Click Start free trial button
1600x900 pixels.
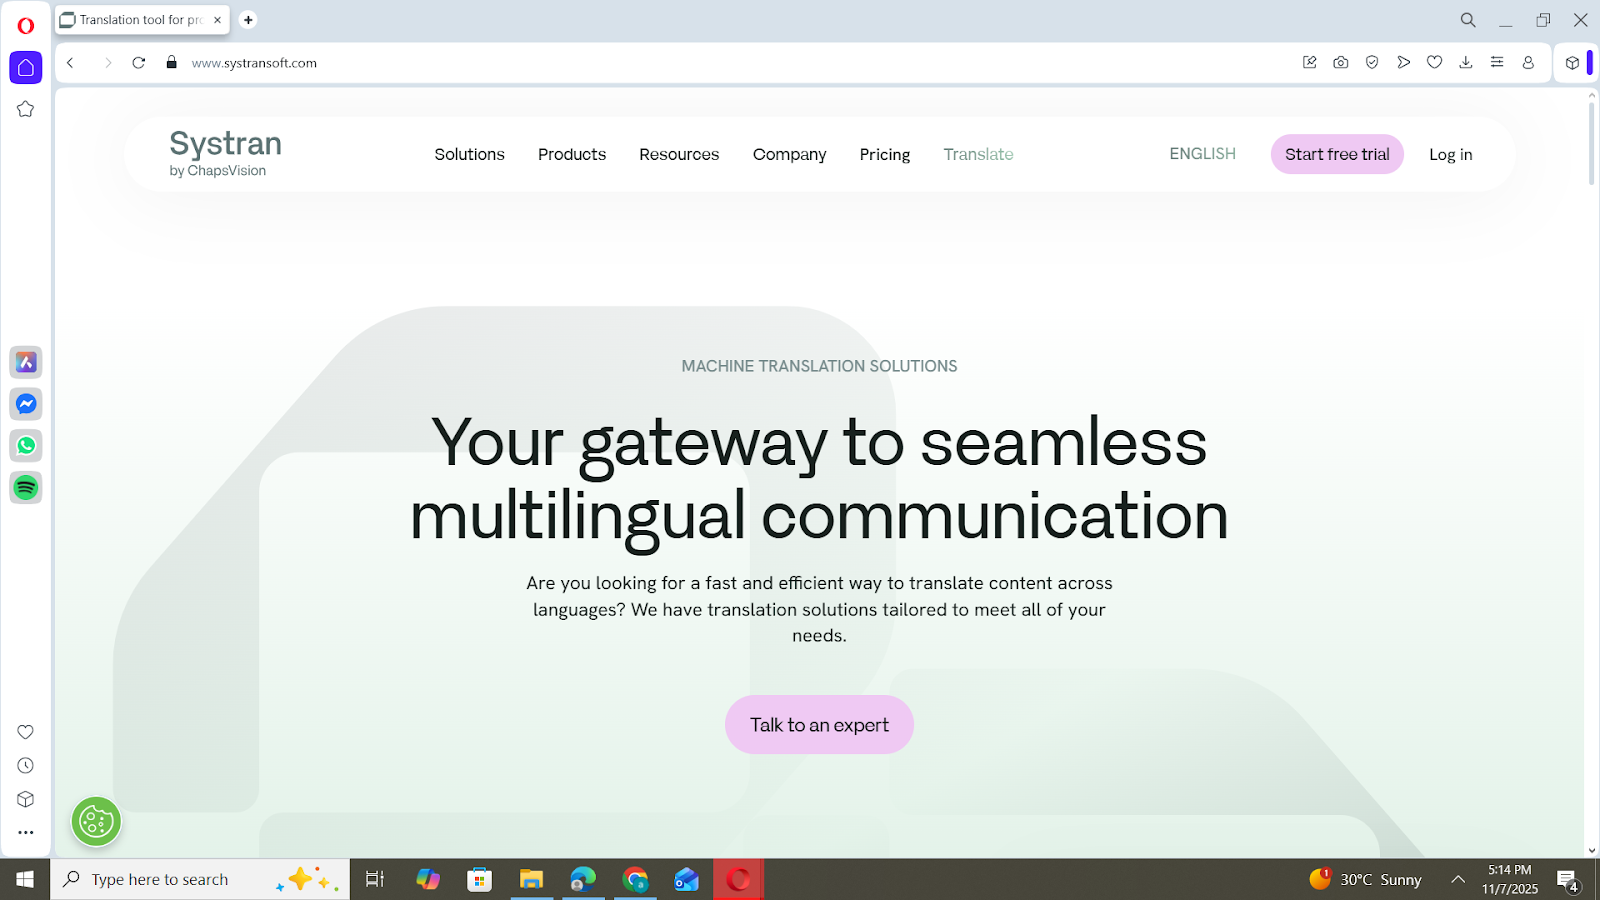click(x=1337, y=154)
